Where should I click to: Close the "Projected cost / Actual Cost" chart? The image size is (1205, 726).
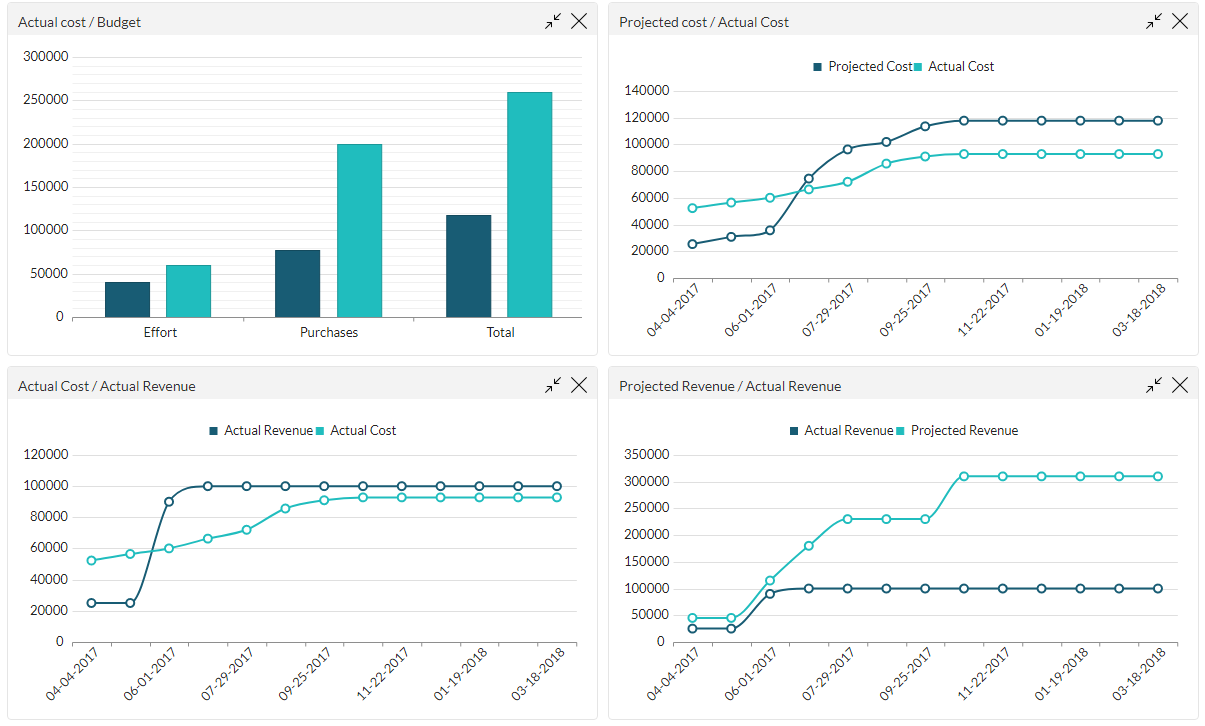coord(1180,20)
